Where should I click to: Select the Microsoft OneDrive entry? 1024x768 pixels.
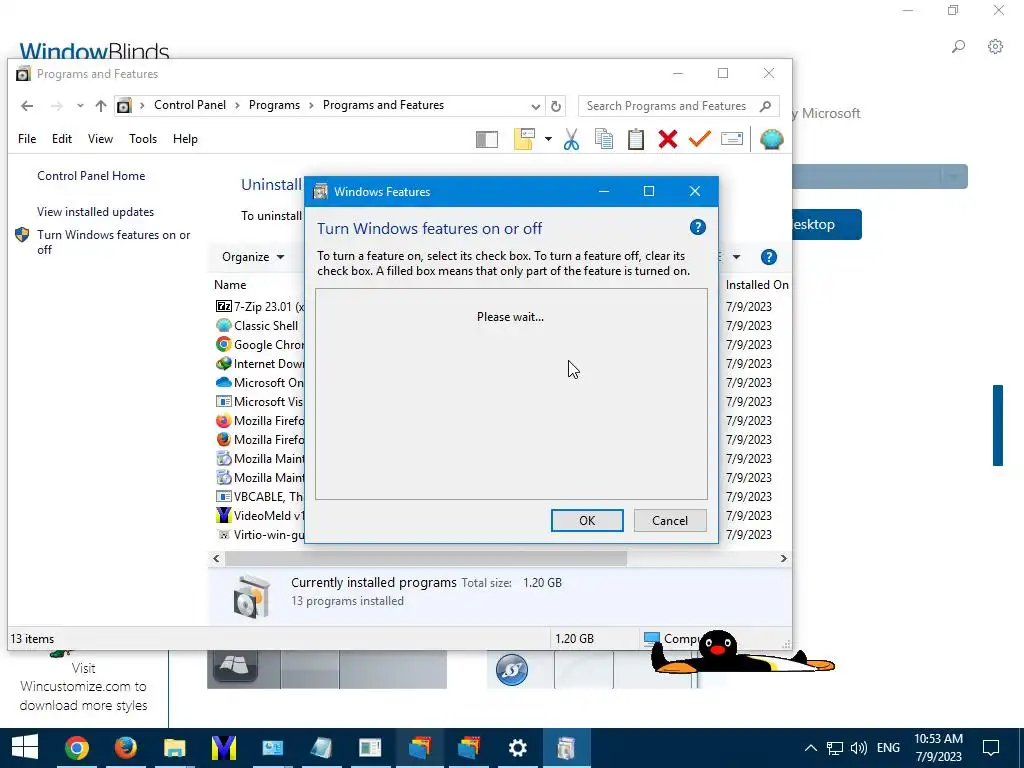(x=260, y=382)
